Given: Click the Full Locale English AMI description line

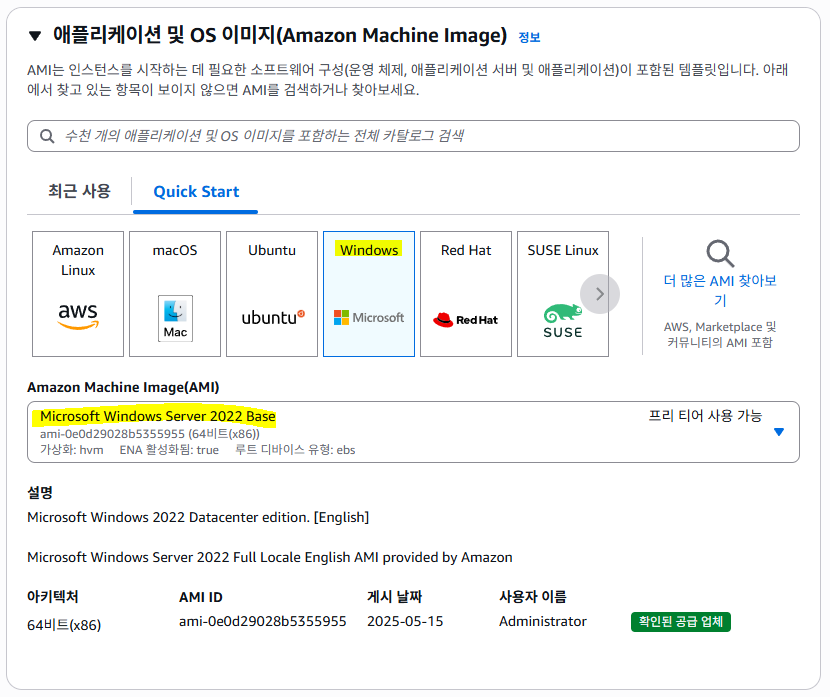Looking at the screenshot, I should tap(269, 557).
